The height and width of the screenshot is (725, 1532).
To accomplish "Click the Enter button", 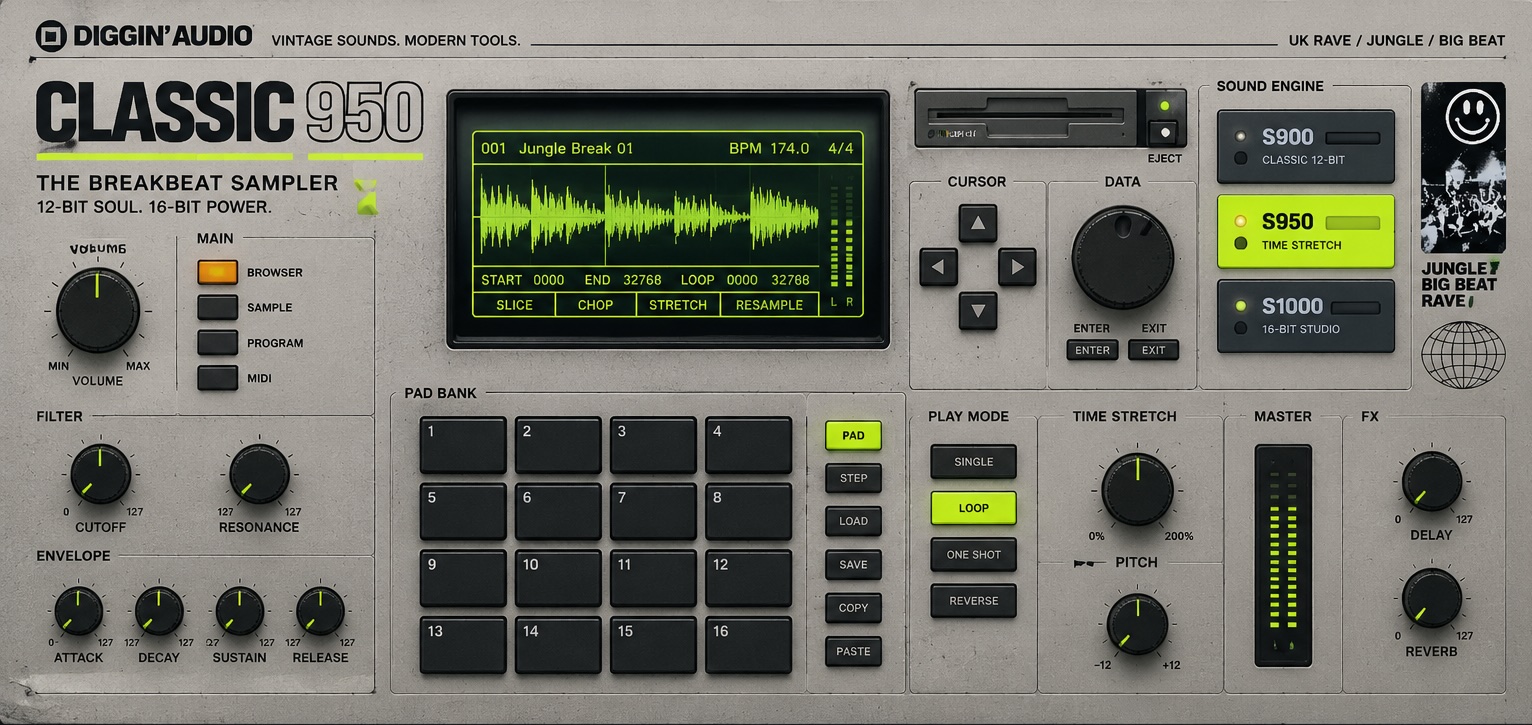I will tap(1093, 350).
